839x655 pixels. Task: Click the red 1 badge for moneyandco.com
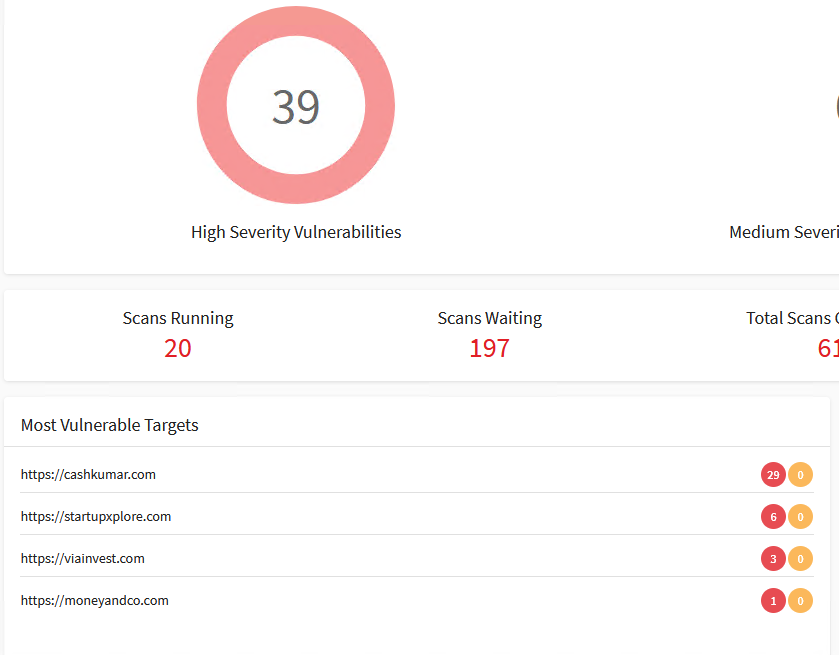(x=773, y=600)
